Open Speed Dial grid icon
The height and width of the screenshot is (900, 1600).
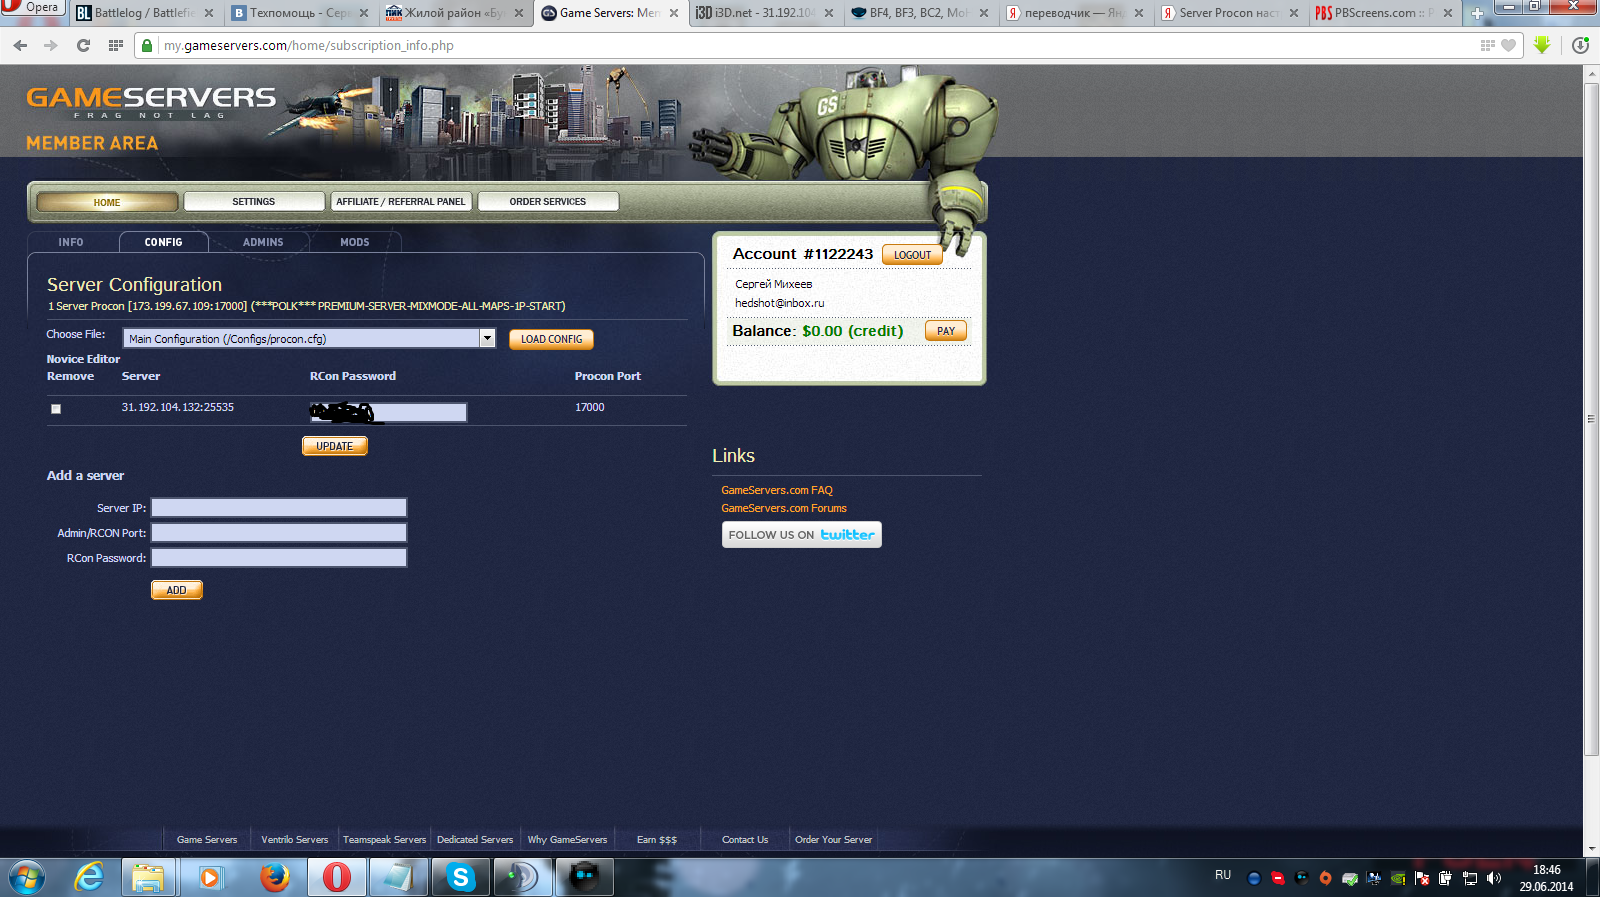116,45
